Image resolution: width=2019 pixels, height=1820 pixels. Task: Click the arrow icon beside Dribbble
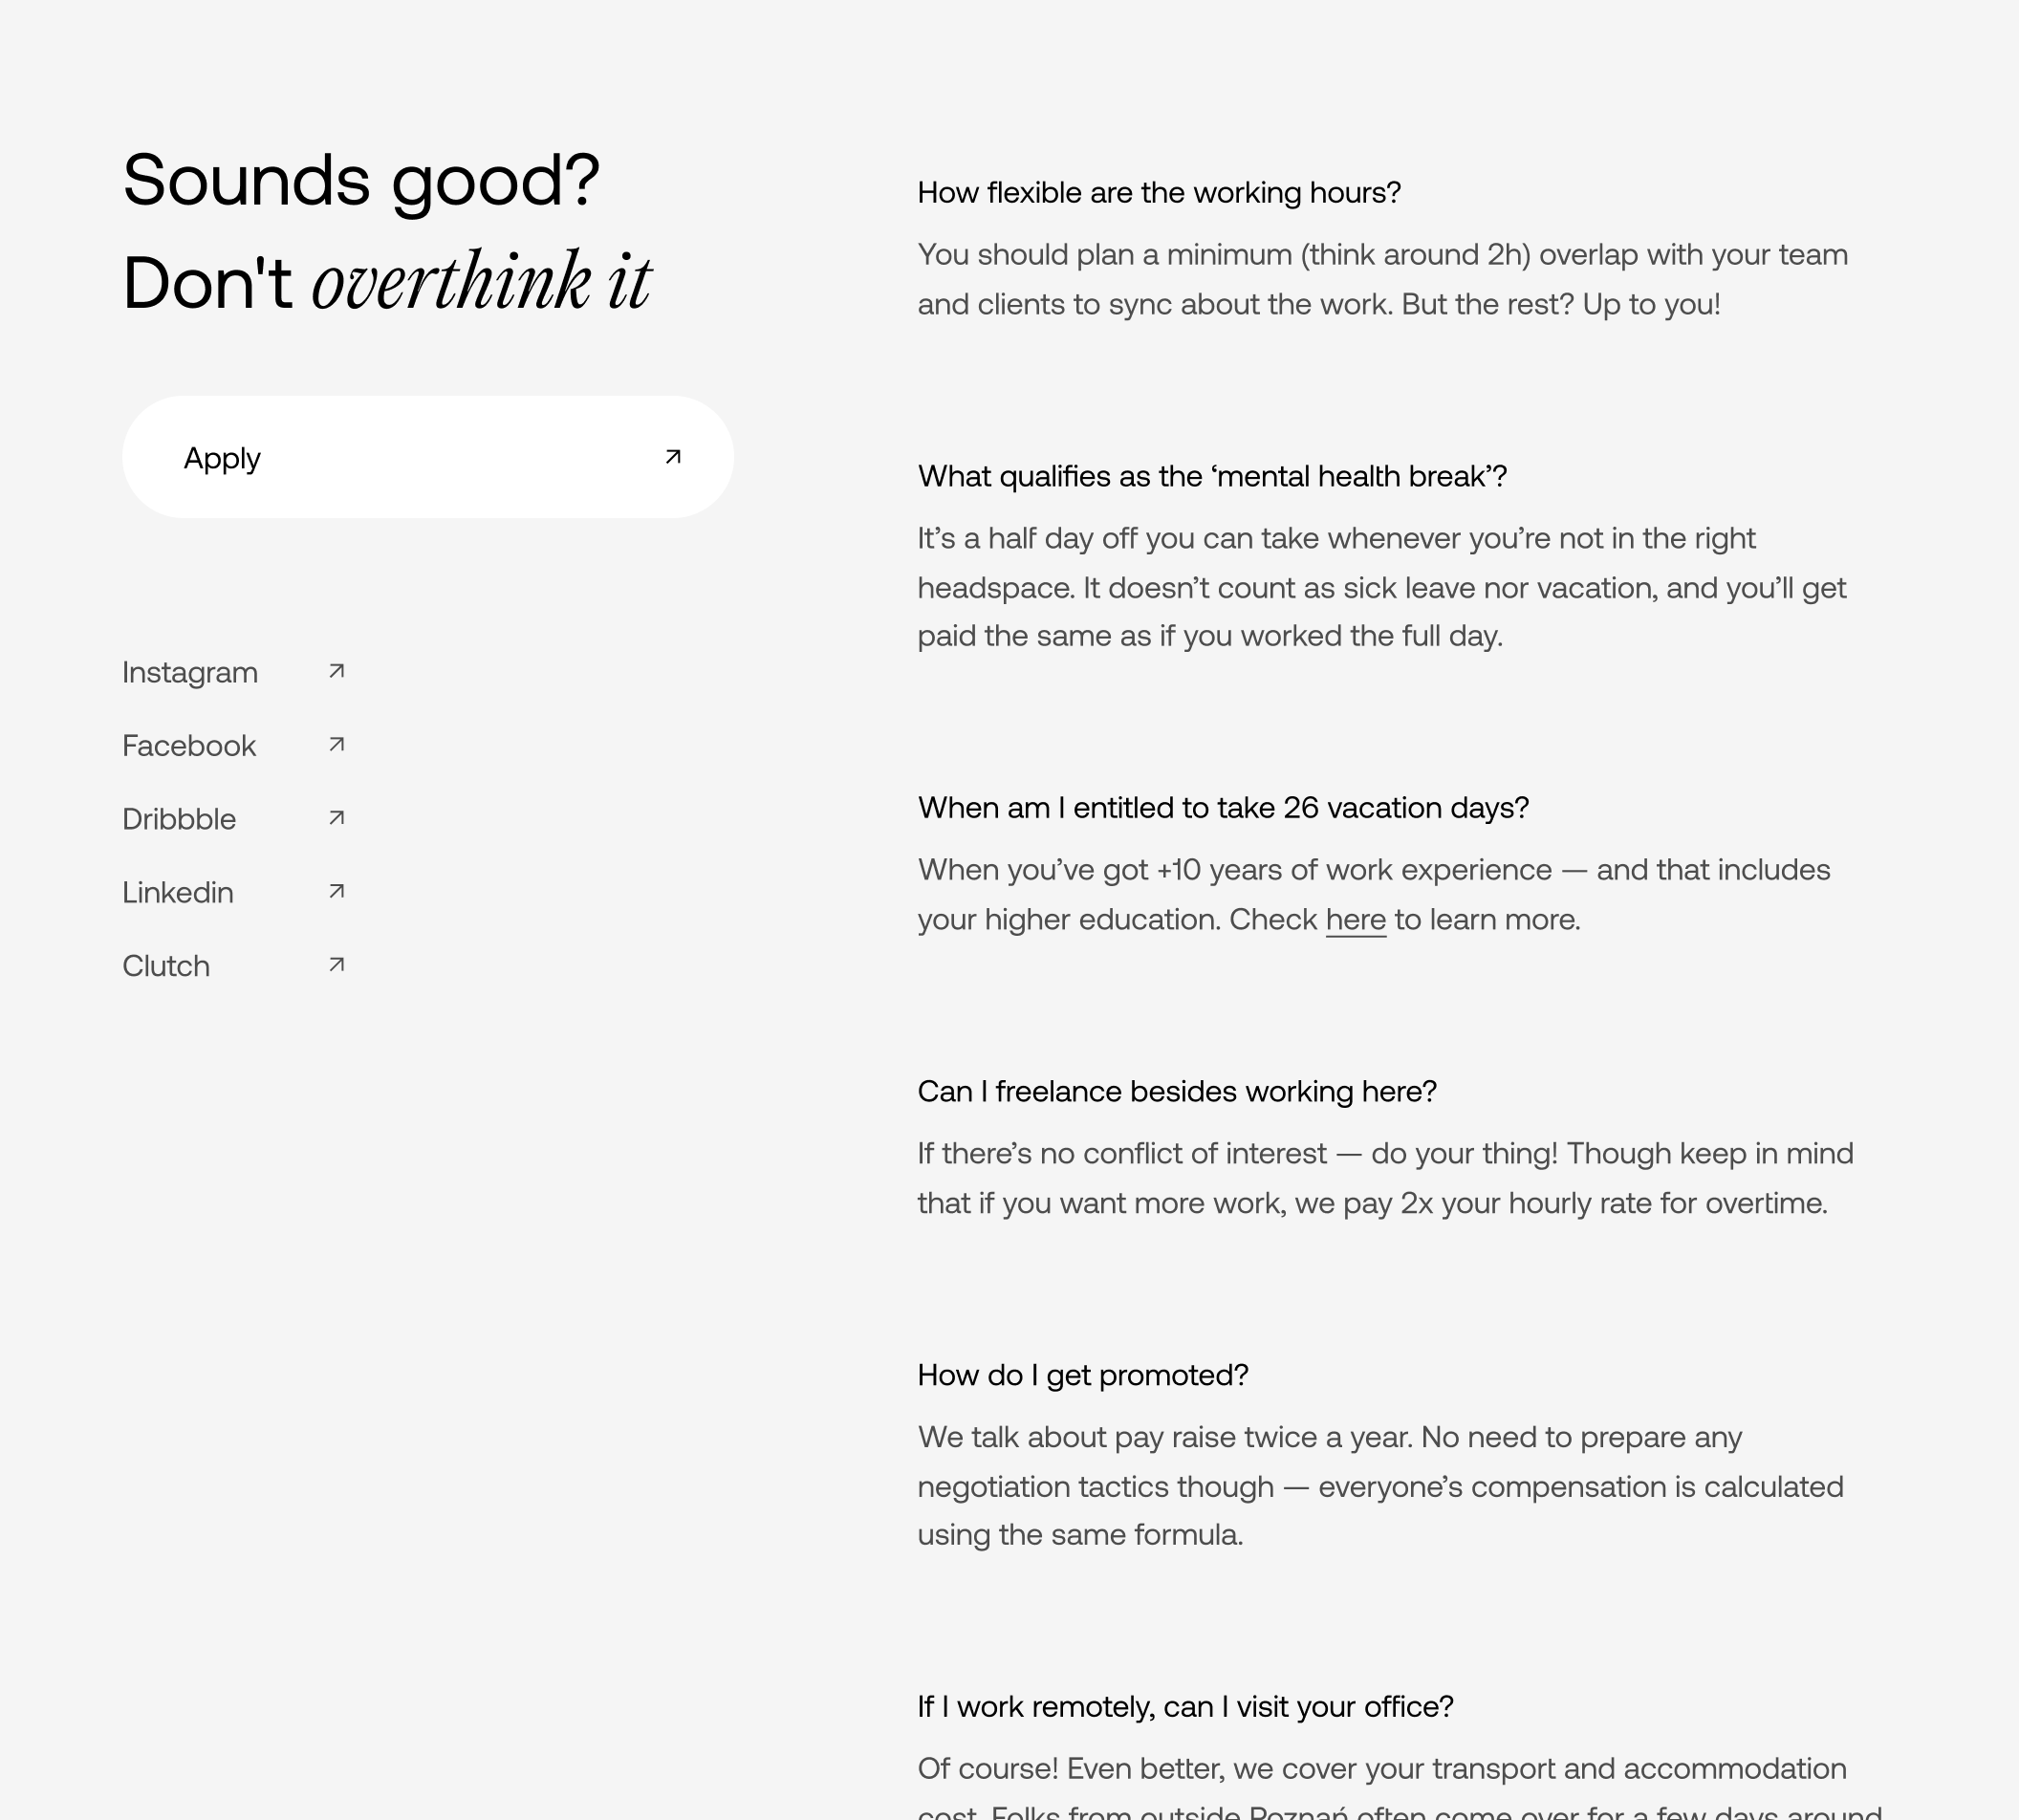(x=336, y=817)
